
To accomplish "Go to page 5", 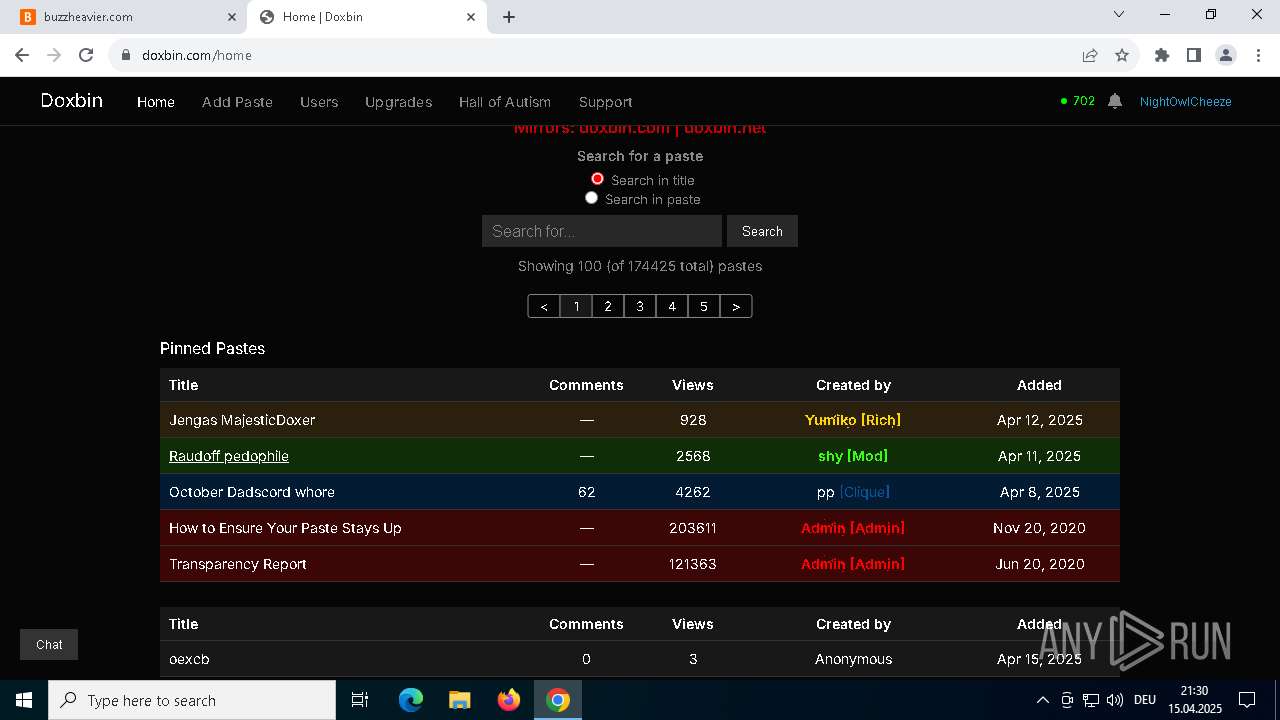I will [x=704, y=306].
